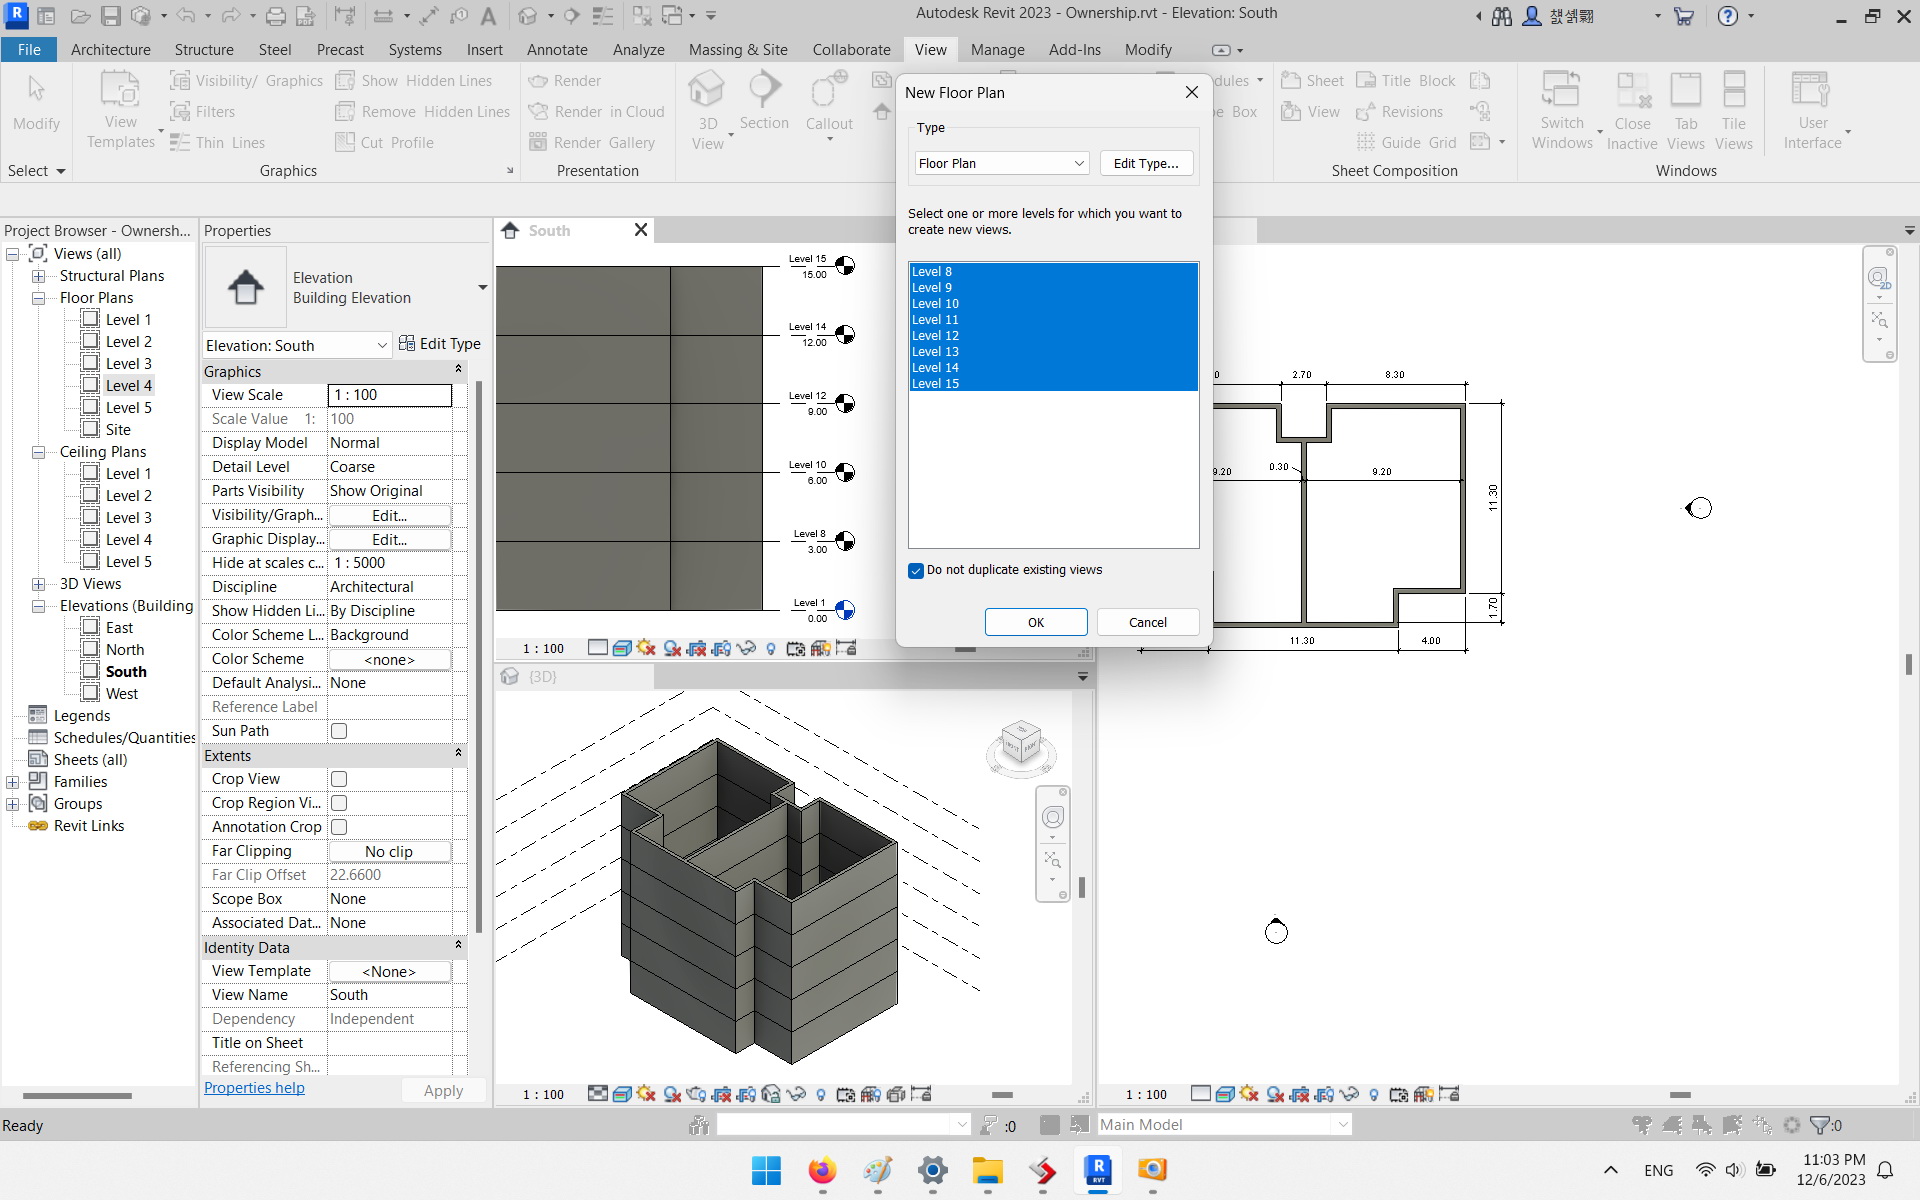Screen dimensions: 1920x1200
Task: Uncheck Do not duplicate existing views
Action: [916, 570]
